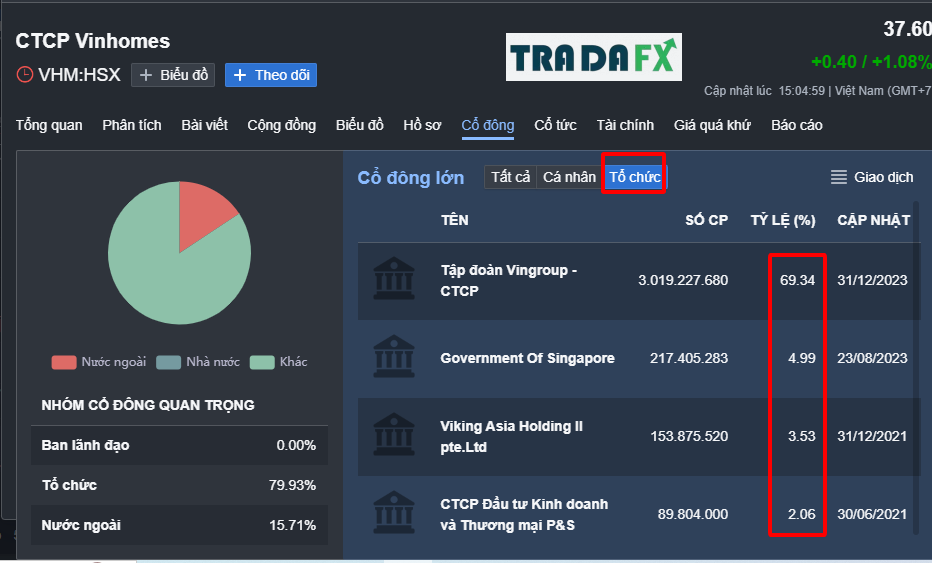Click institution icon for Government Of Singapore

click(x=394, y=356)
